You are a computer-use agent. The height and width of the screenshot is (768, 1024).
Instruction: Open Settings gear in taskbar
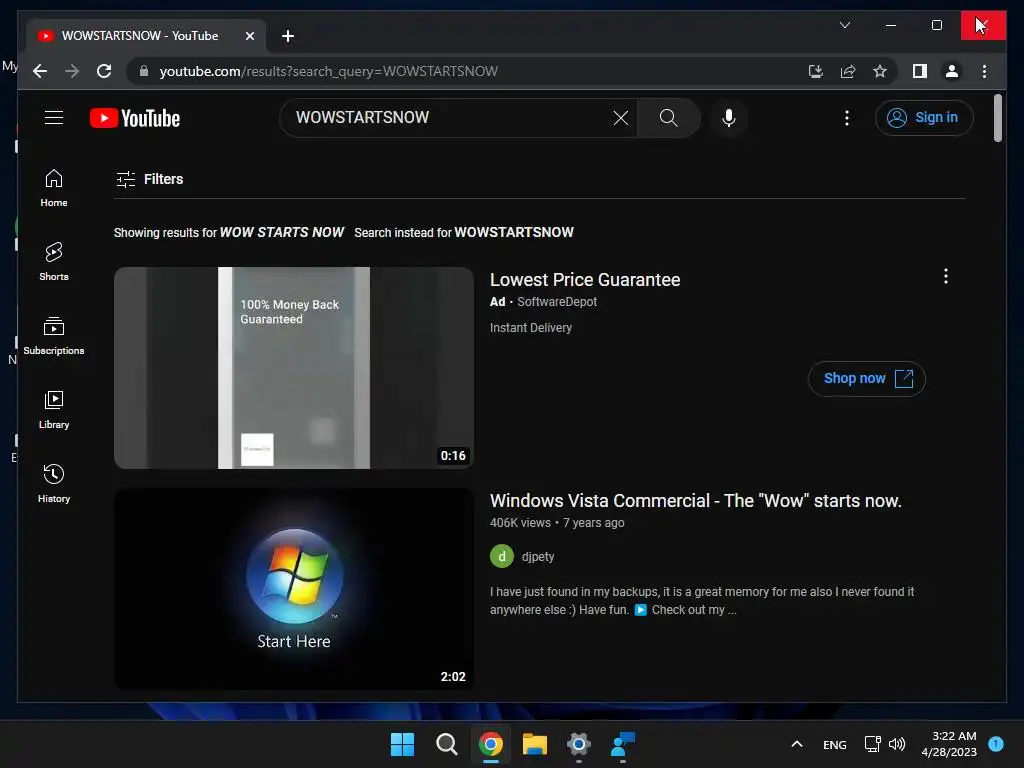tap(579, 744)
